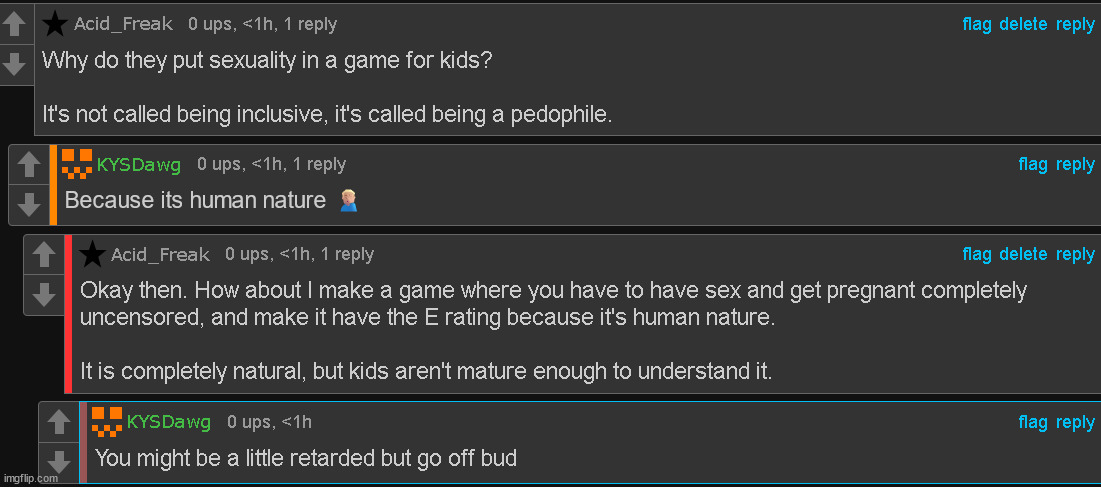Click the black star icon on the top comment
The image size is (1101, 487).
55,23
